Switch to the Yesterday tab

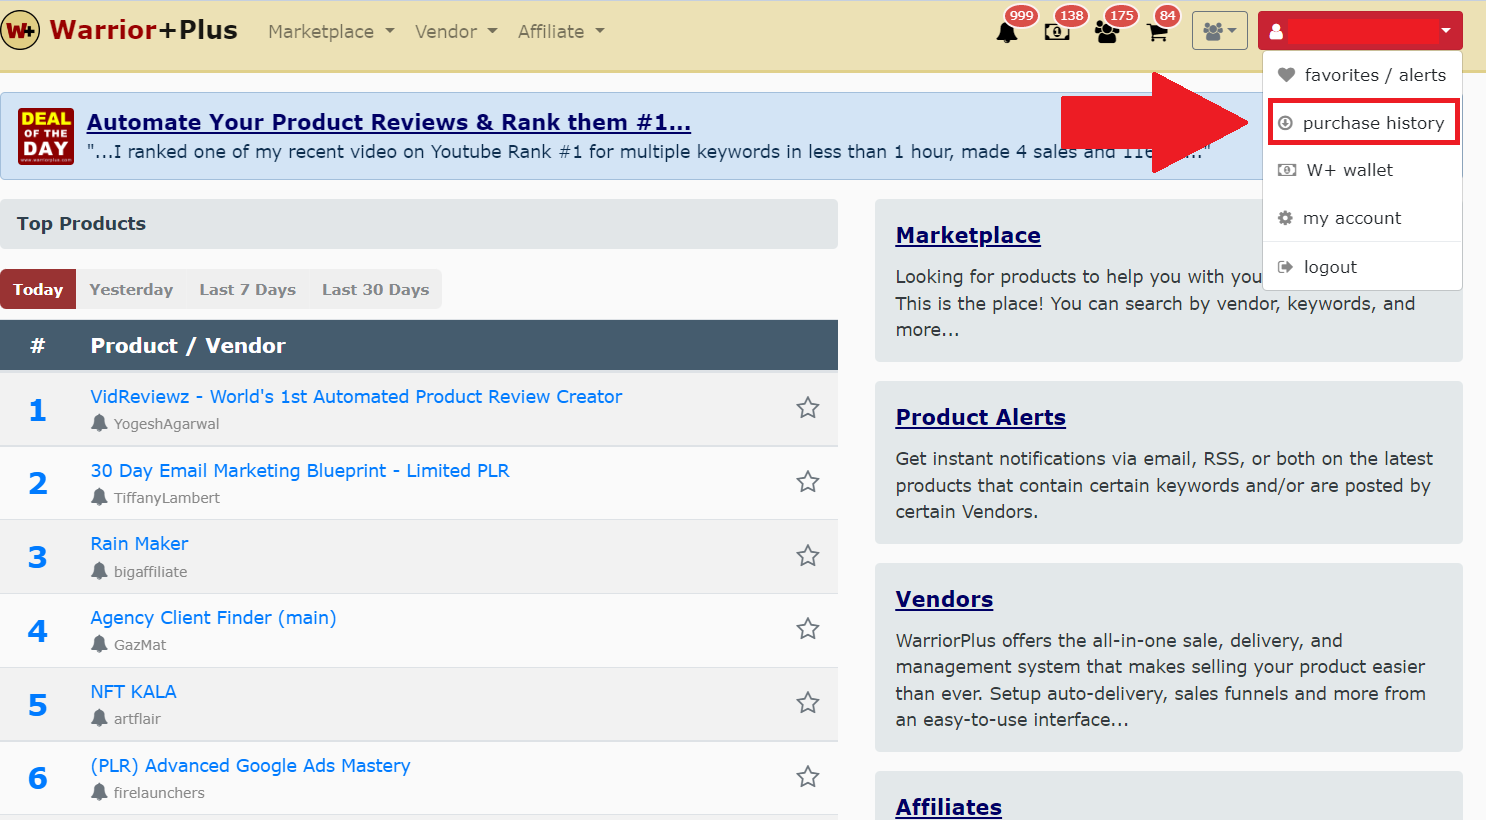pos(131,289)
